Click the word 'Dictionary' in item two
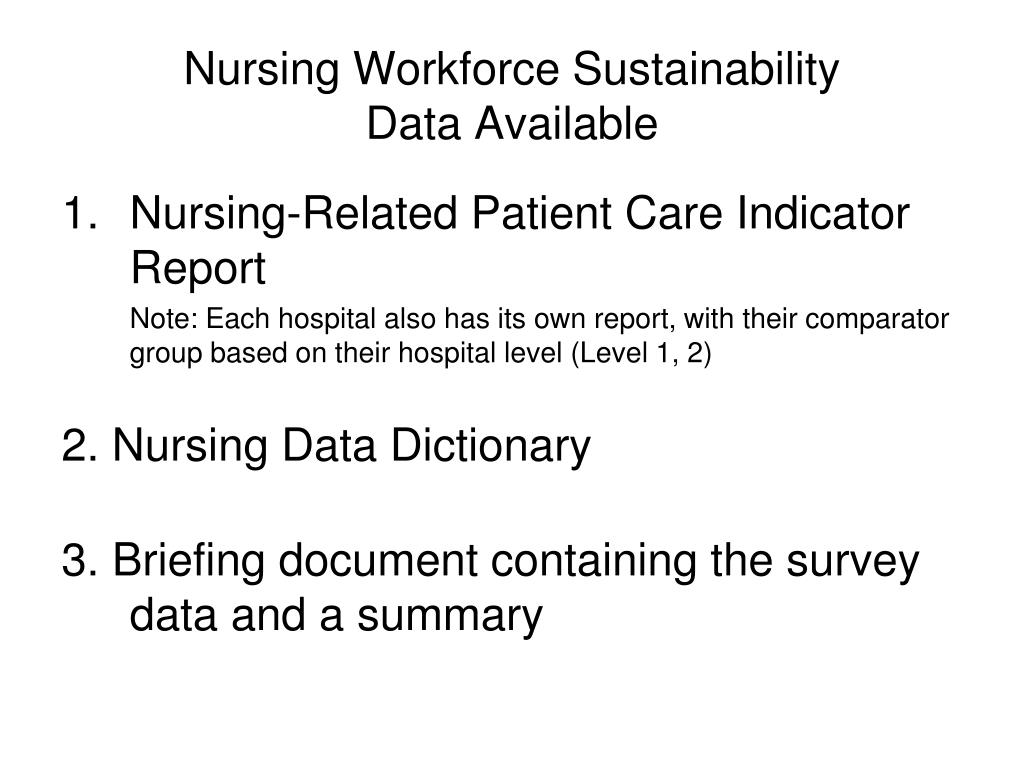 click(x=490, y=448)
